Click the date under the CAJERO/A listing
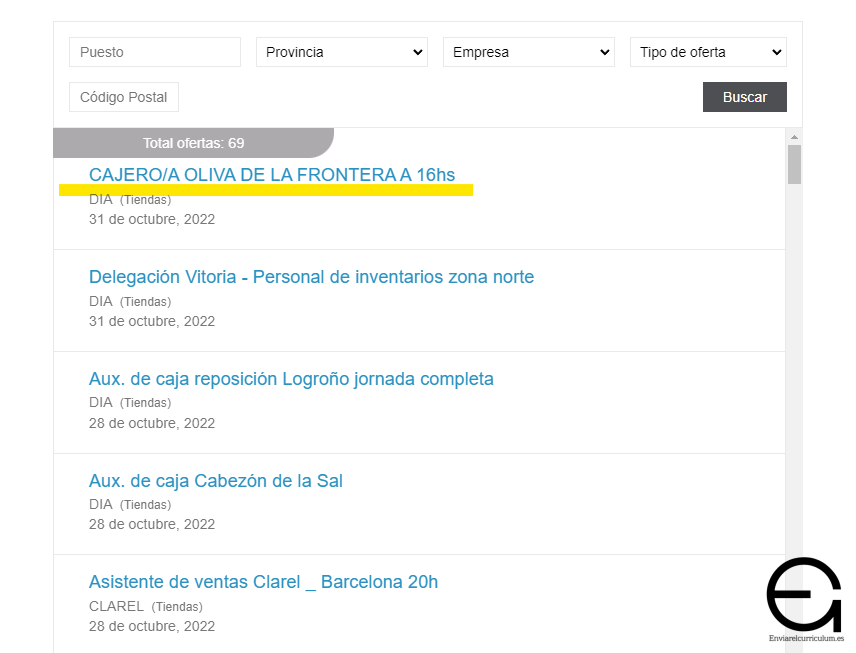This screenshot has width=856, height=653. tap(152, 219)
